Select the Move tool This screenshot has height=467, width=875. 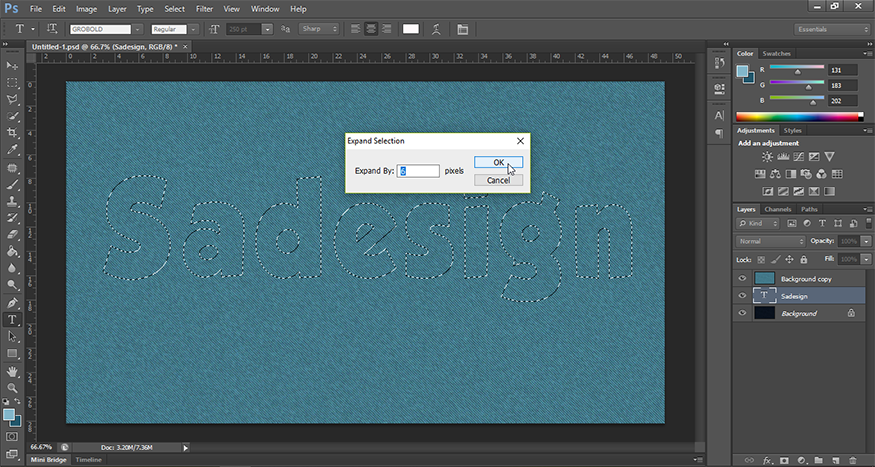[x=12, y=66]
